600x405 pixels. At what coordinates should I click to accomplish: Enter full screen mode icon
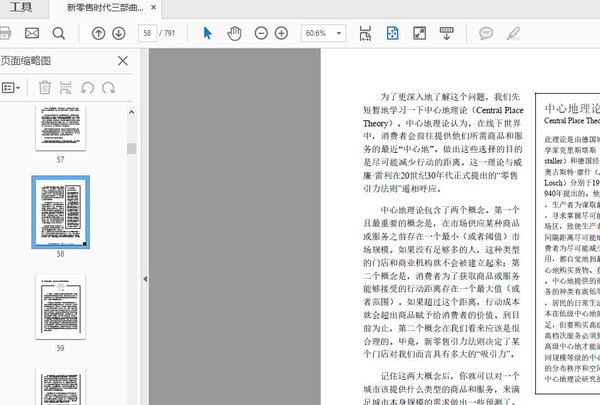click(x=420, y=33)
